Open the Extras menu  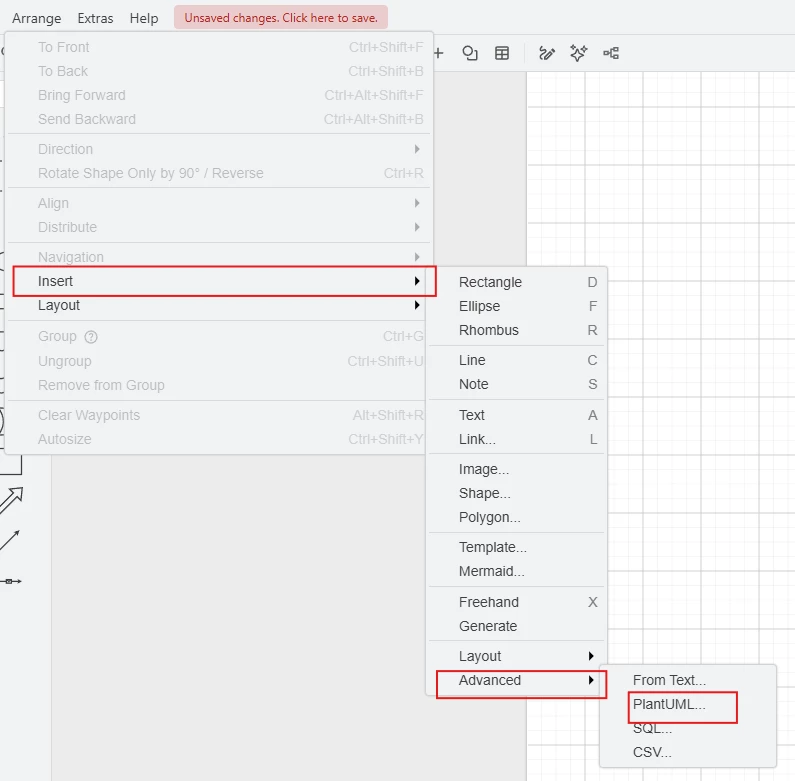point(95,18)
